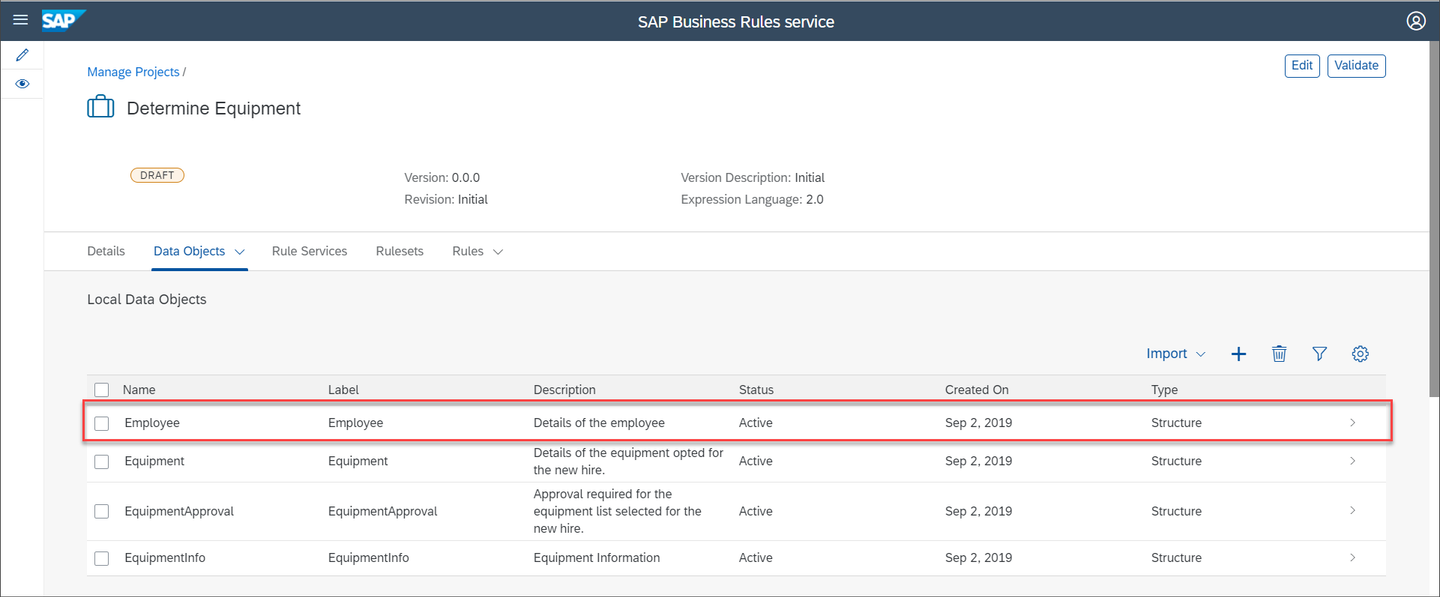Add a new data object with plus icon
The height and width of the screenshot is (597, 1440).
[1238, 354]
